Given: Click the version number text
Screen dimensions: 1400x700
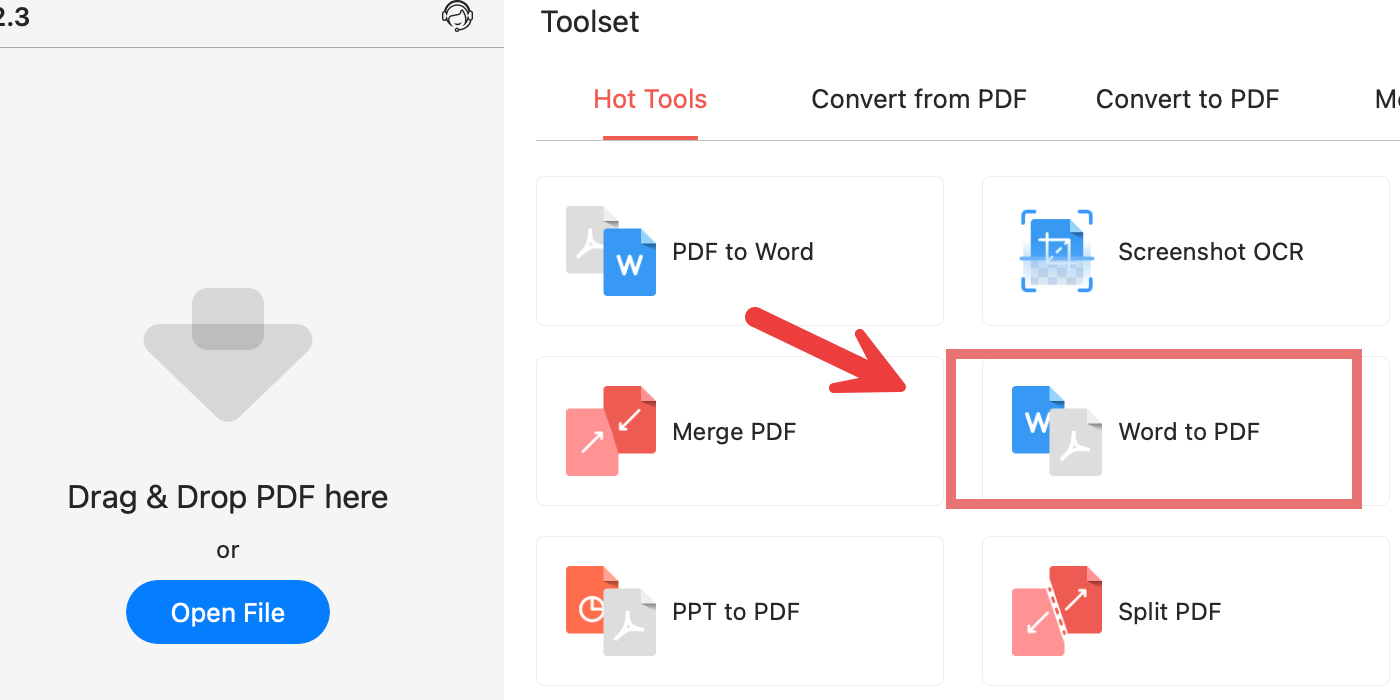Looking at the screenshot, I should pyautogui.click(x=13, y=17).
